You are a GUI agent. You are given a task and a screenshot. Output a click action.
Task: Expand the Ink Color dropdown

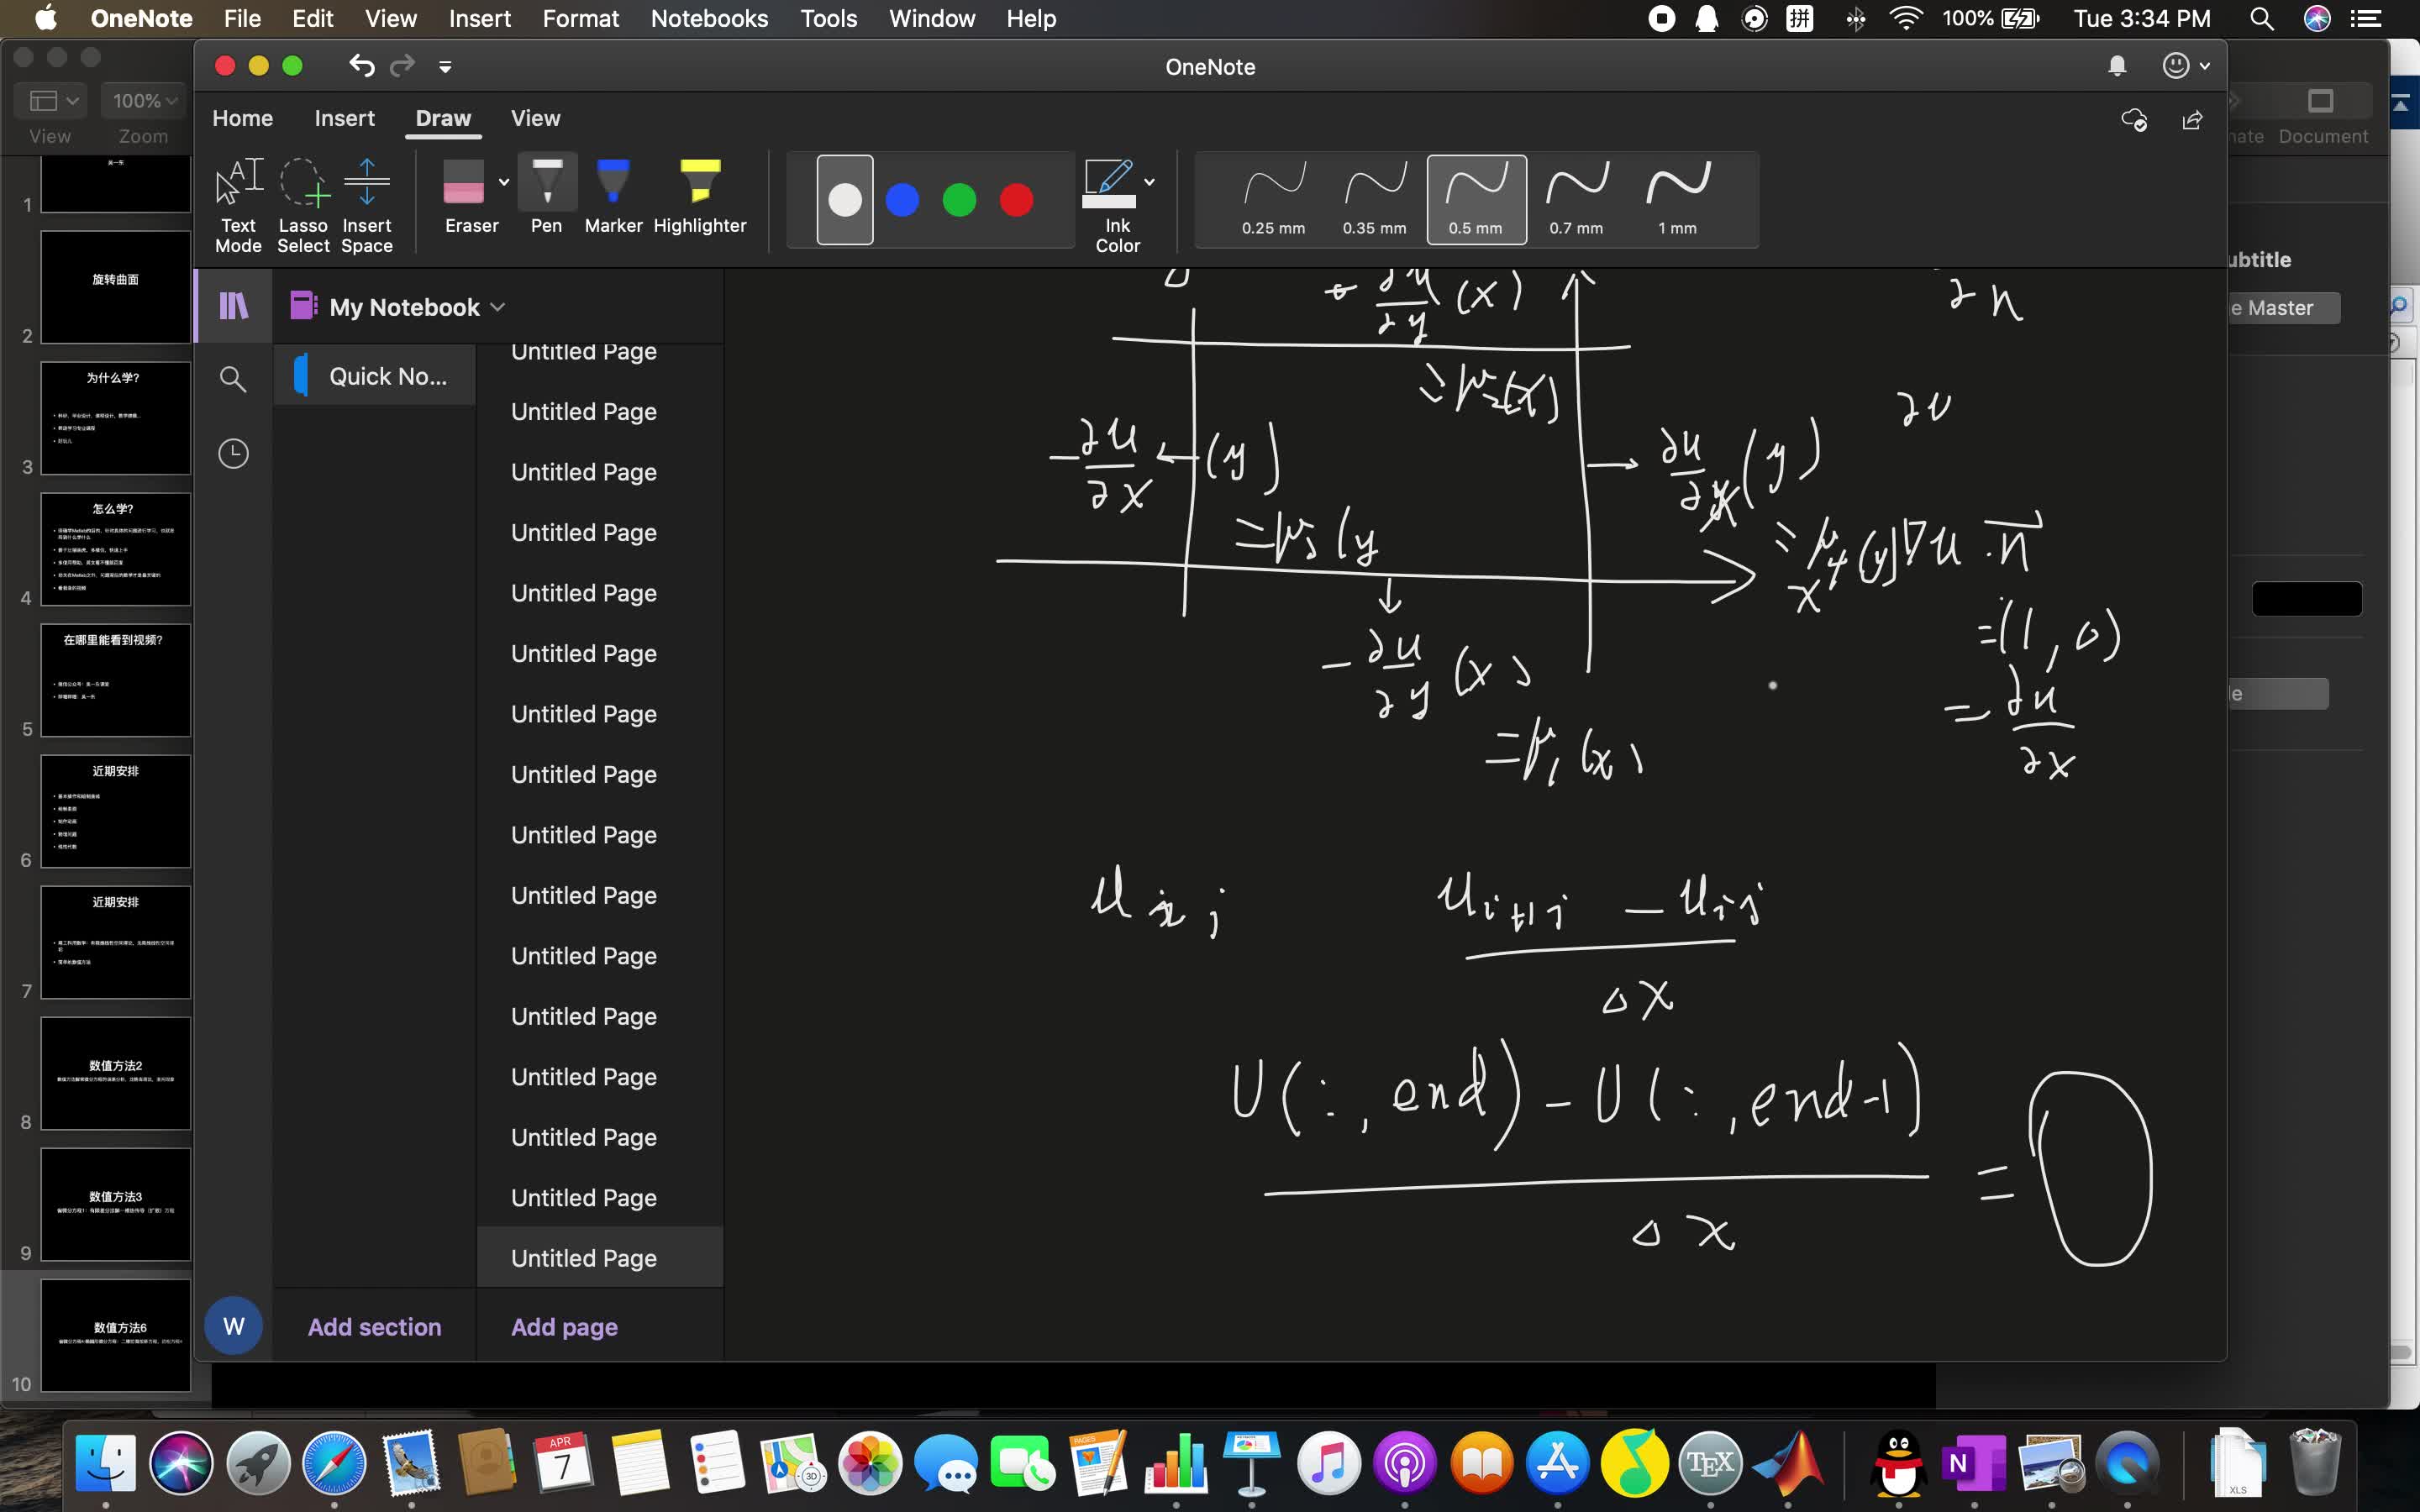point(1150,182)
